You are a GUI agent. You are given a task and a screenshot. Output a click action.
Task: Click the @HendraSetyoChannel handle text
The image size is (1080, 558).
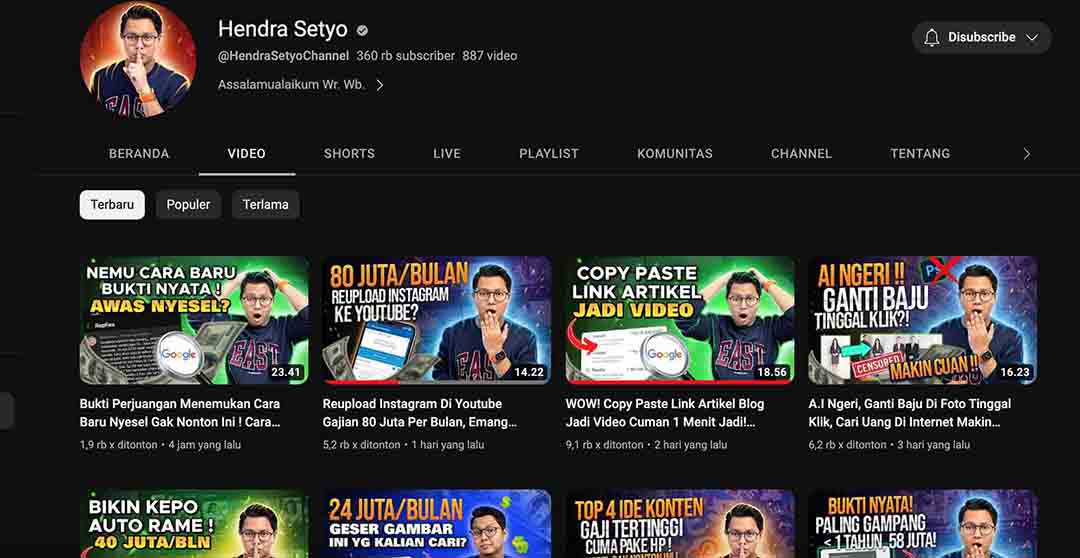284,56
